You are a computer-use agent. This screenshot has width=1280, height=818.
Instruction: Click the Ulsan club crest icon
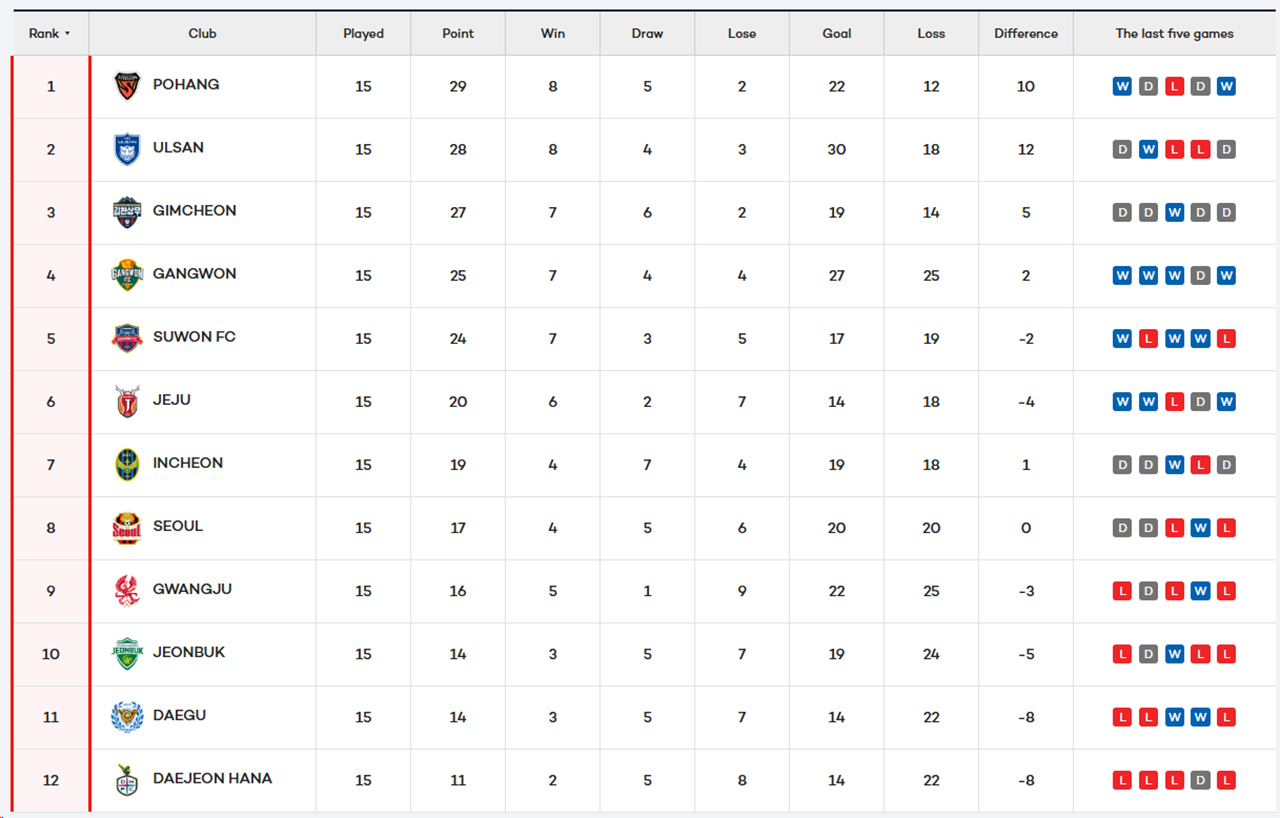(x=127, y=149)
